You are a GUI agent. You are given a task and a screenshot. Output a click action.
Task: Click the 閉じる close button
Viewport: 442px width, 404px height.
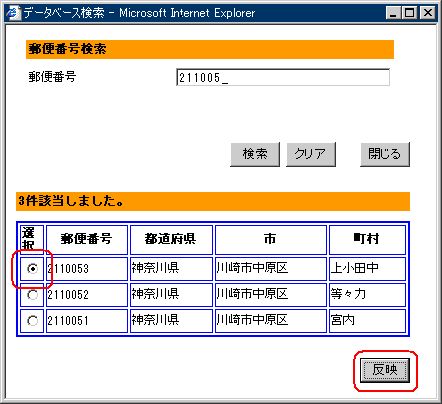click(385, 154)
